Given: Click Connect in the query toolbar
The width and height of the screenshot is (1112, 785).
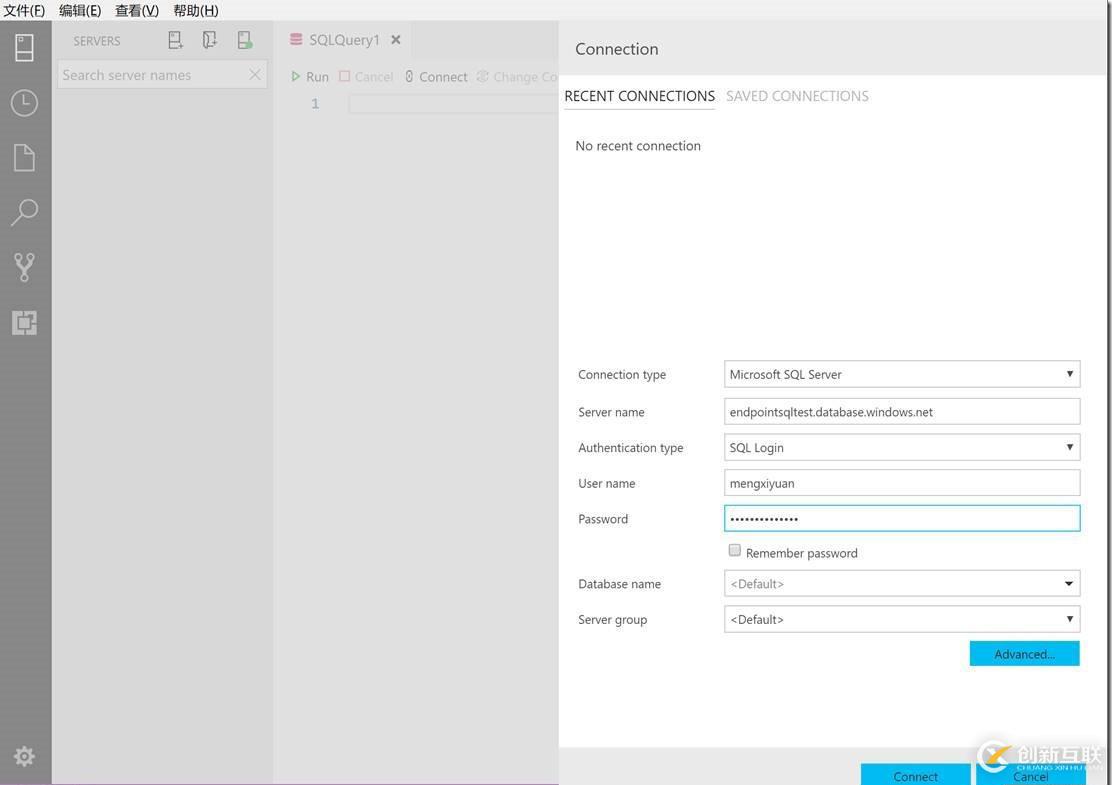Looking at the screenshot, I should coord(435,77).
